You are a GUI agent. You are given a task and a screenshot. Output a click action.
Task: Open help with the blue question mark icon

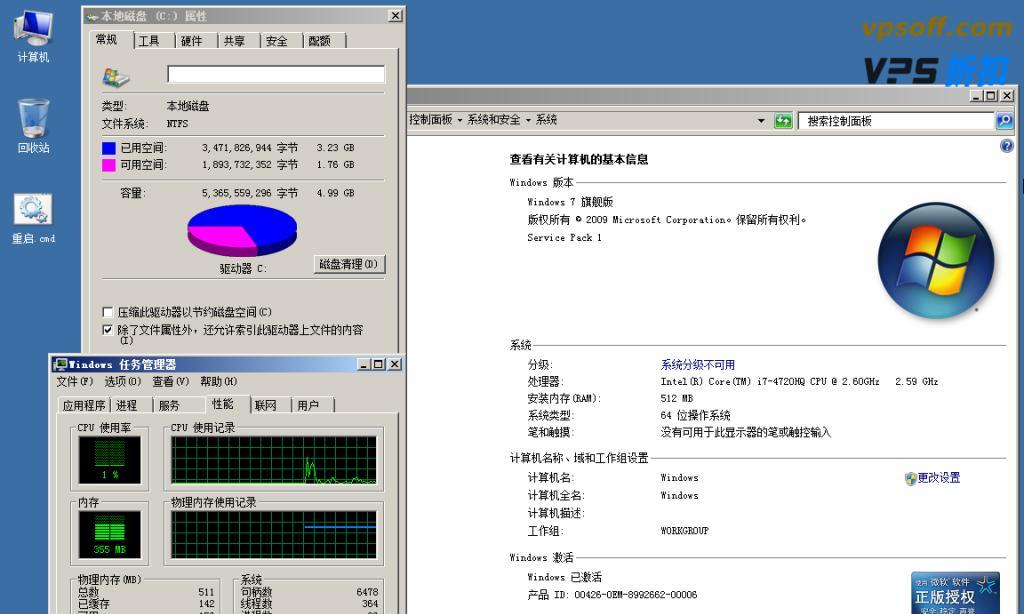[1006, 146]
